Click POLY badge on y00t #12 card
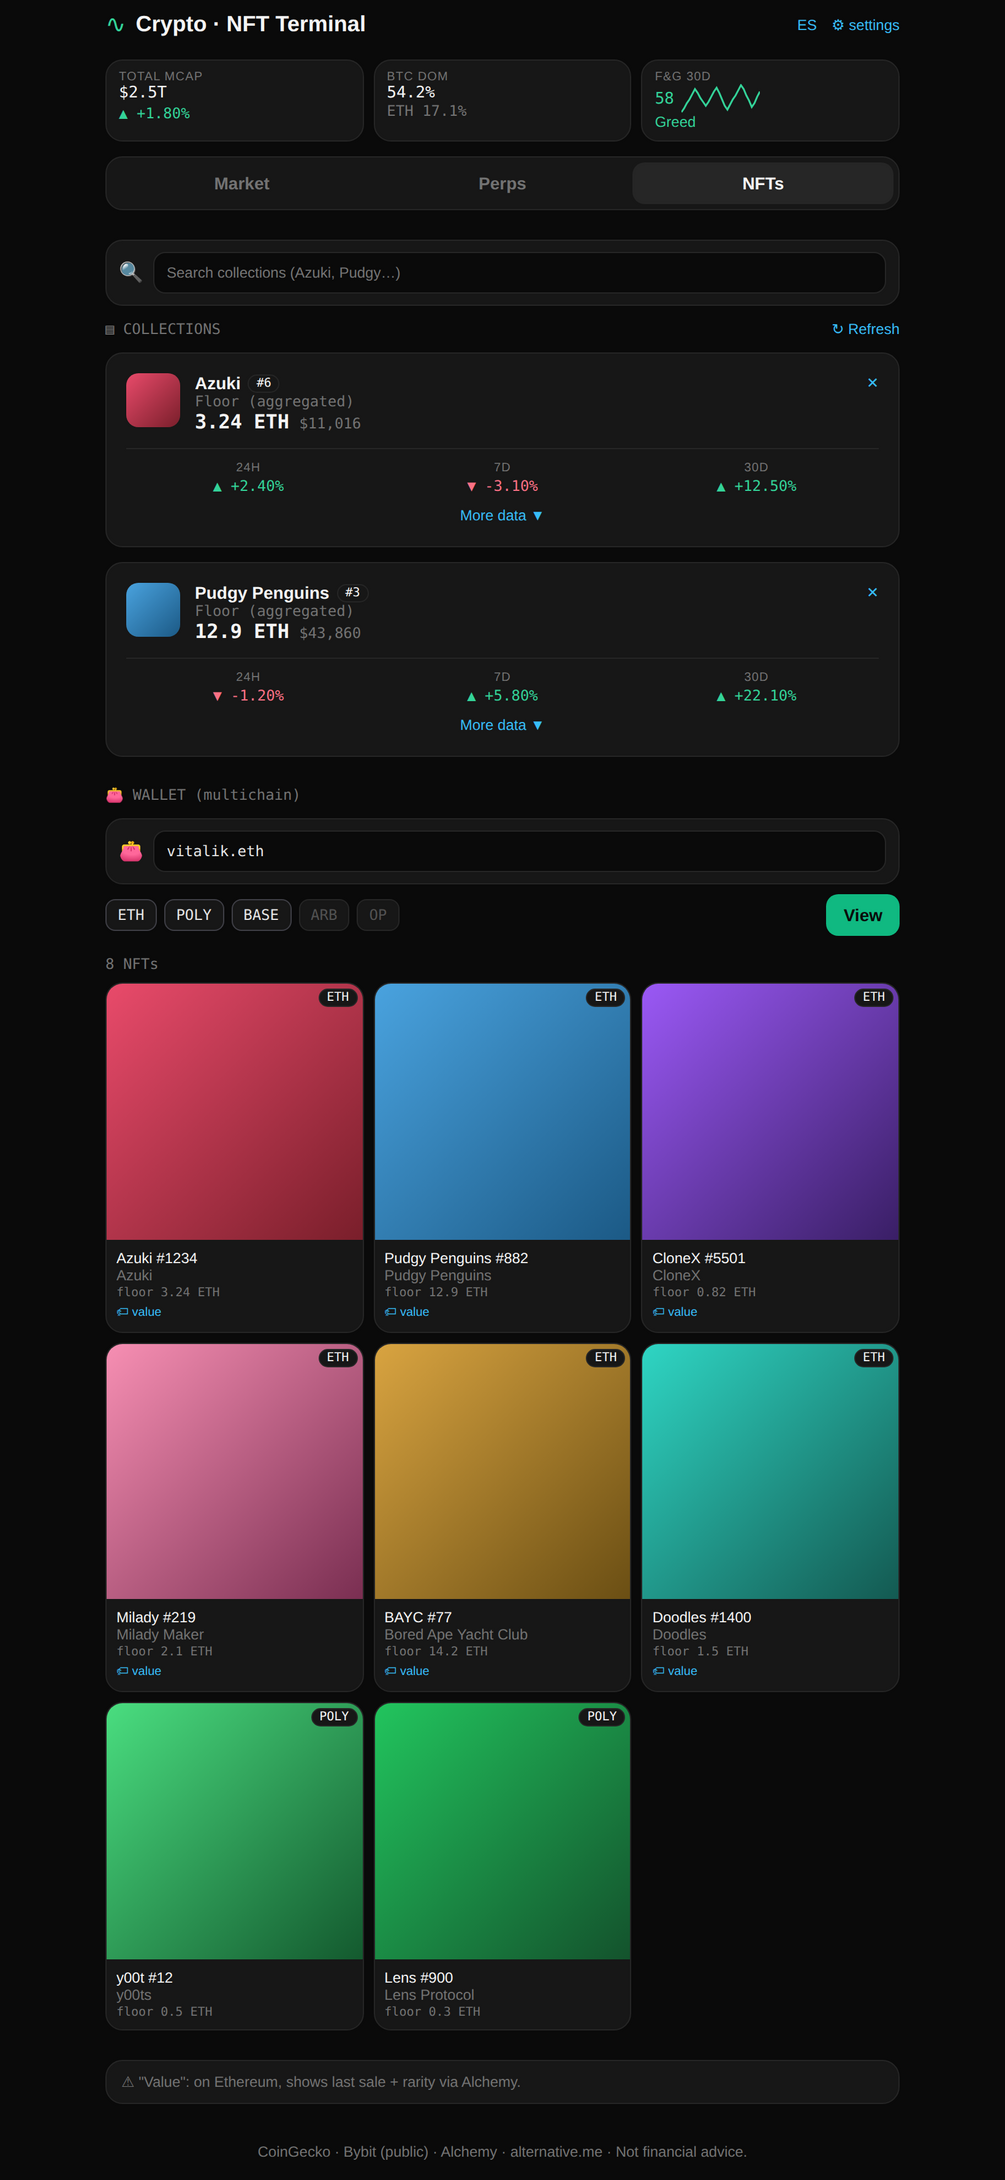The height and width of the screenshot is (2180, 1005). point(334,1717)
